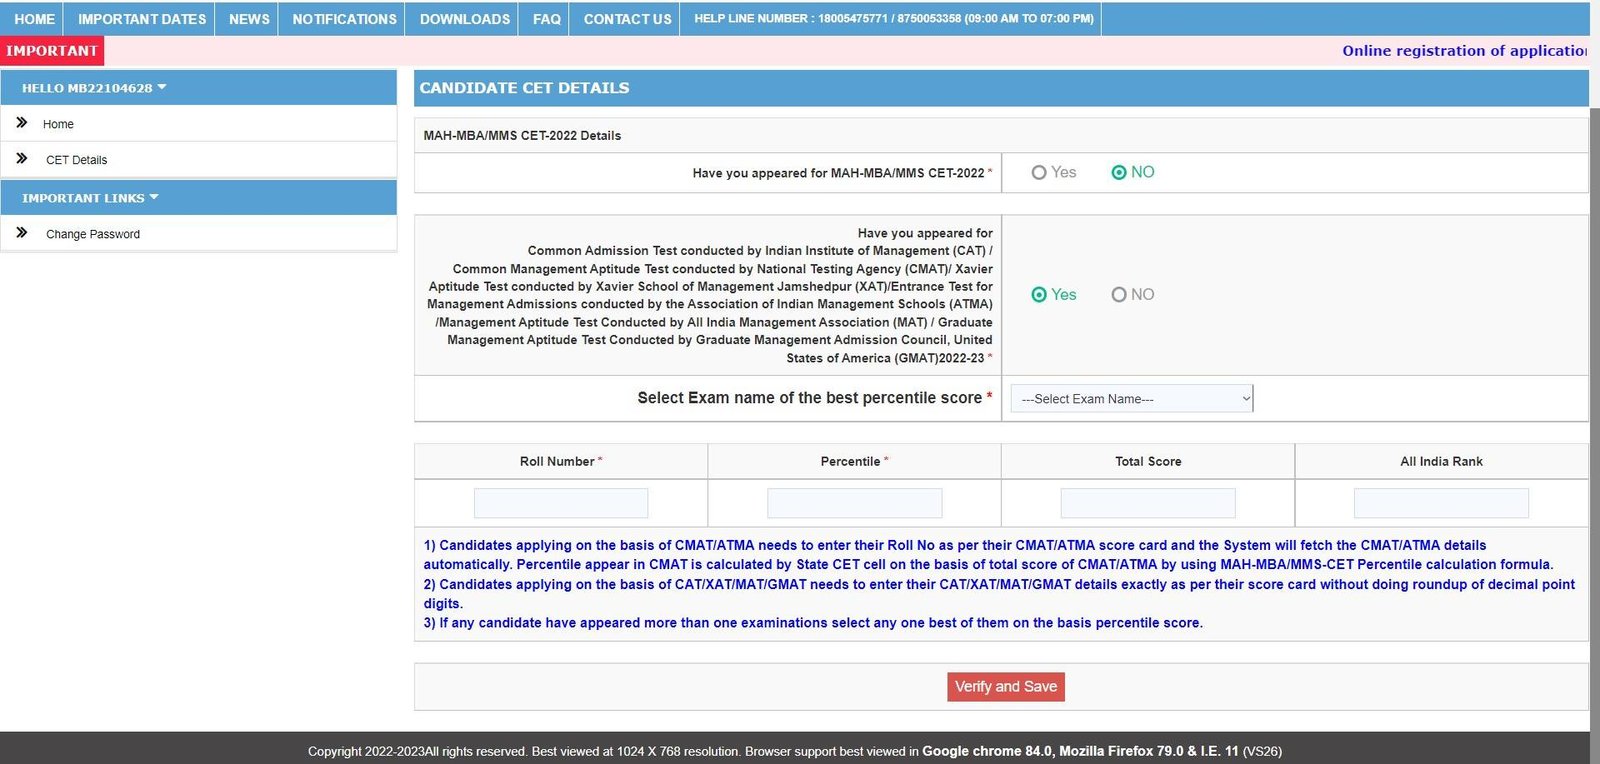
Task: Click the double-arrow icon beside CET Details
Action: [x=21, y=158]
